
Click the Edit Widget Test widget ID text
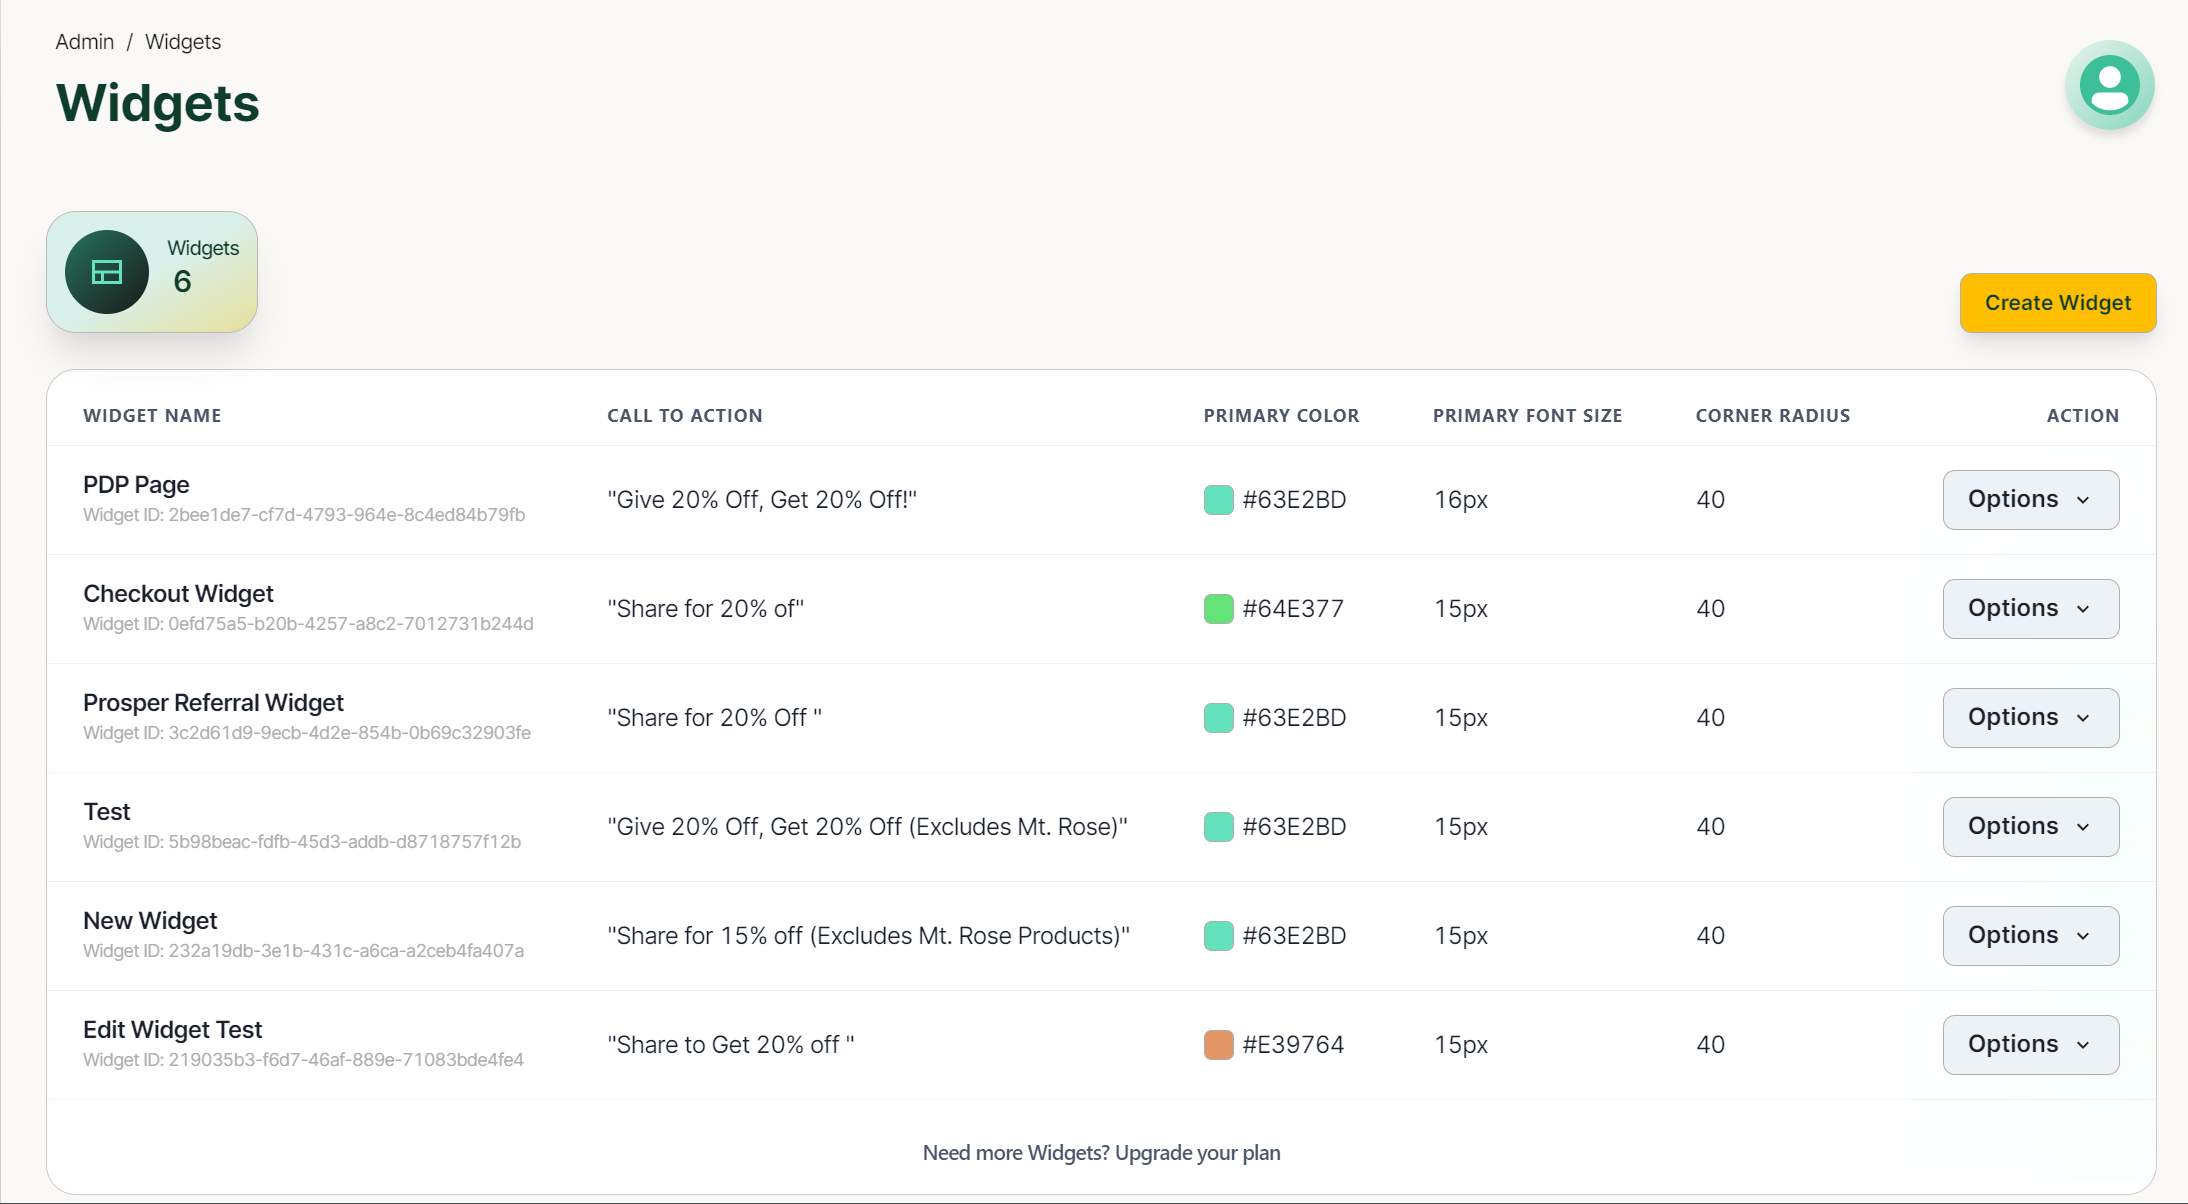coord(303,1059)
